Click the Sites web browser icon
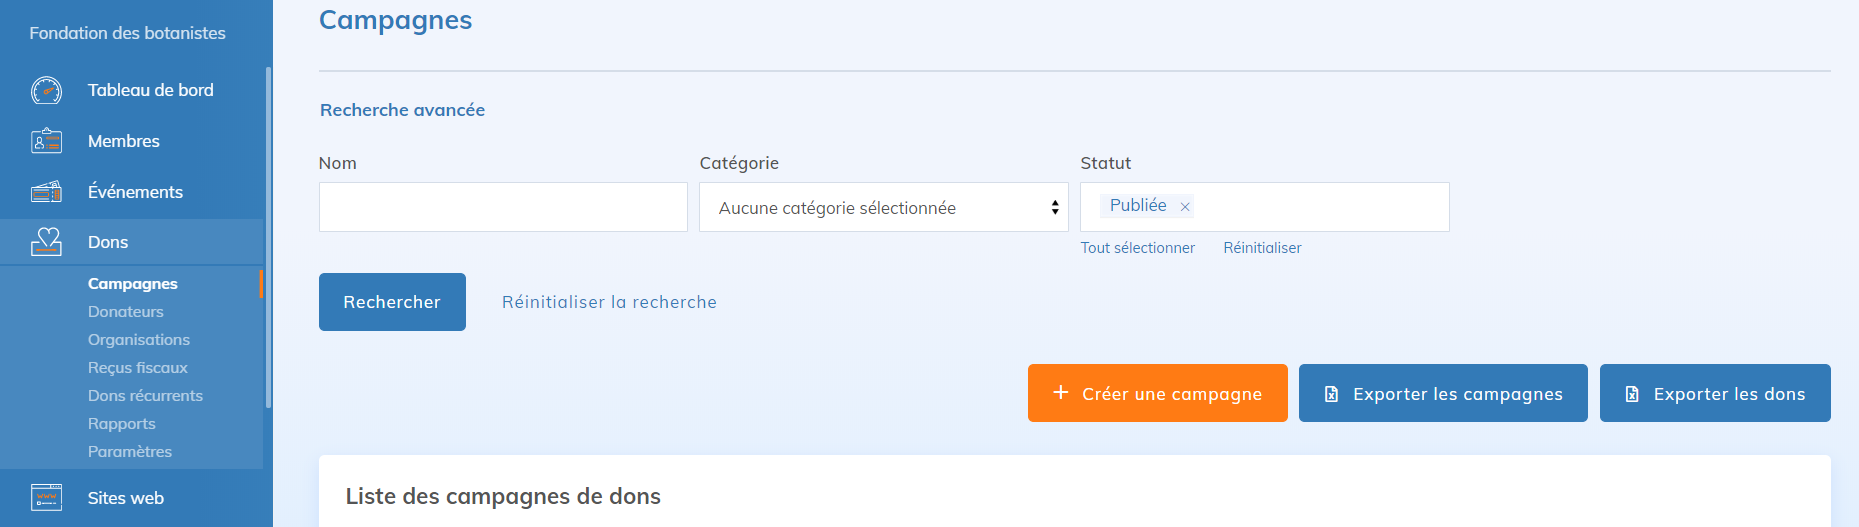 (x=46, y=497)
